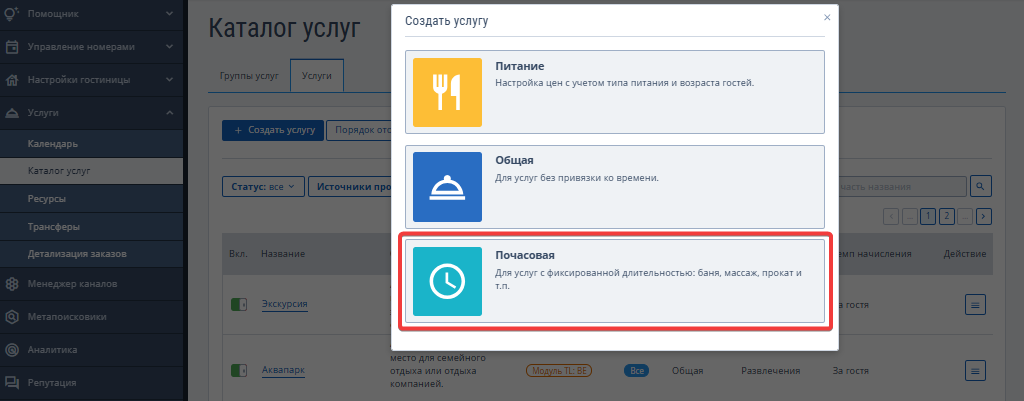Click the Услуги cloche icon in sidebar
Screen dimensions: 1024x401
point(12,113)
